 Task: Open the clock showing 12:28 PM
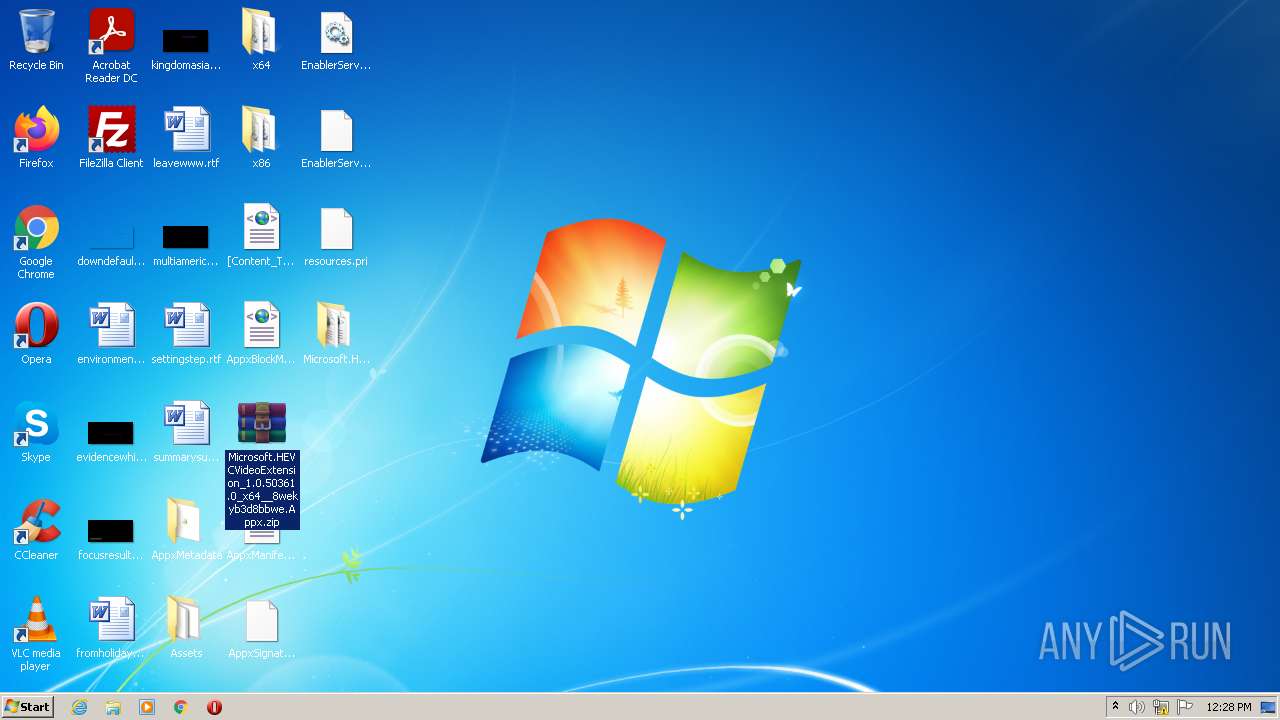pos(1229,707)
